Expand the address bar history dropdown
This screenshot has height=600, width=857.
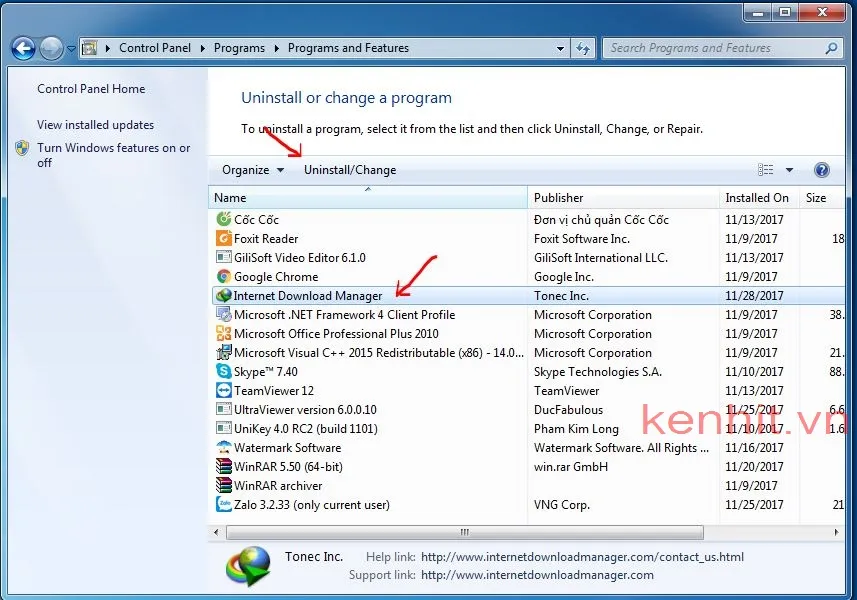561,47
